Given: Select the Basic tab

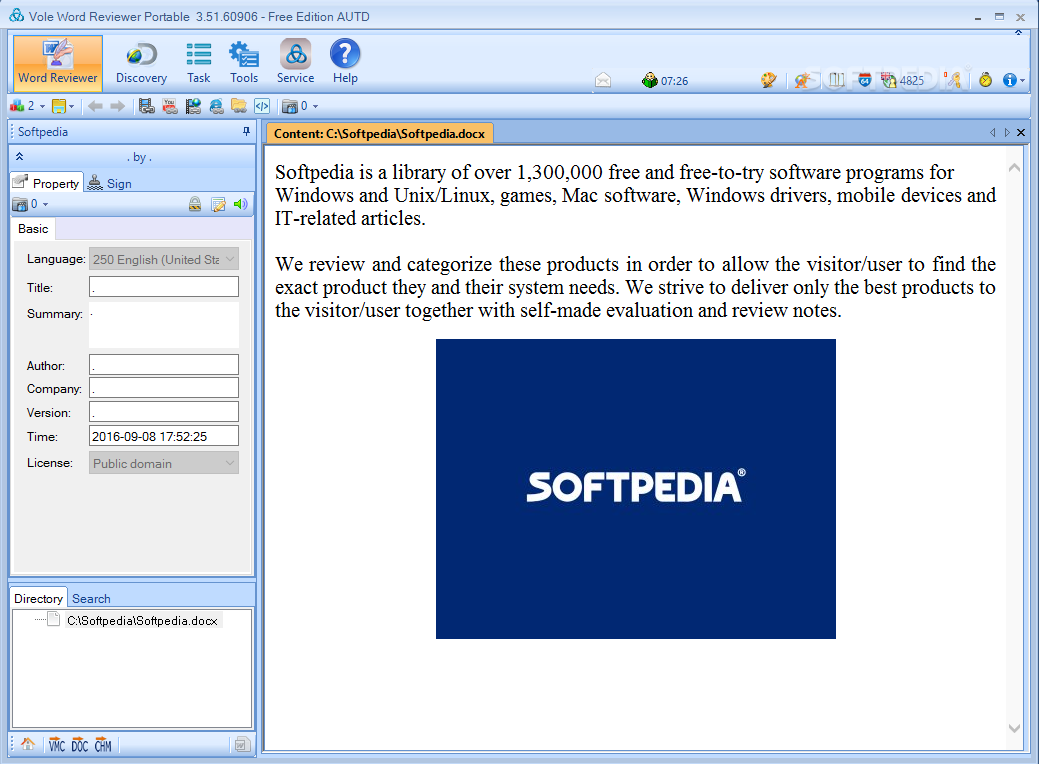Looking at the screenshot, I should [33, 229].
